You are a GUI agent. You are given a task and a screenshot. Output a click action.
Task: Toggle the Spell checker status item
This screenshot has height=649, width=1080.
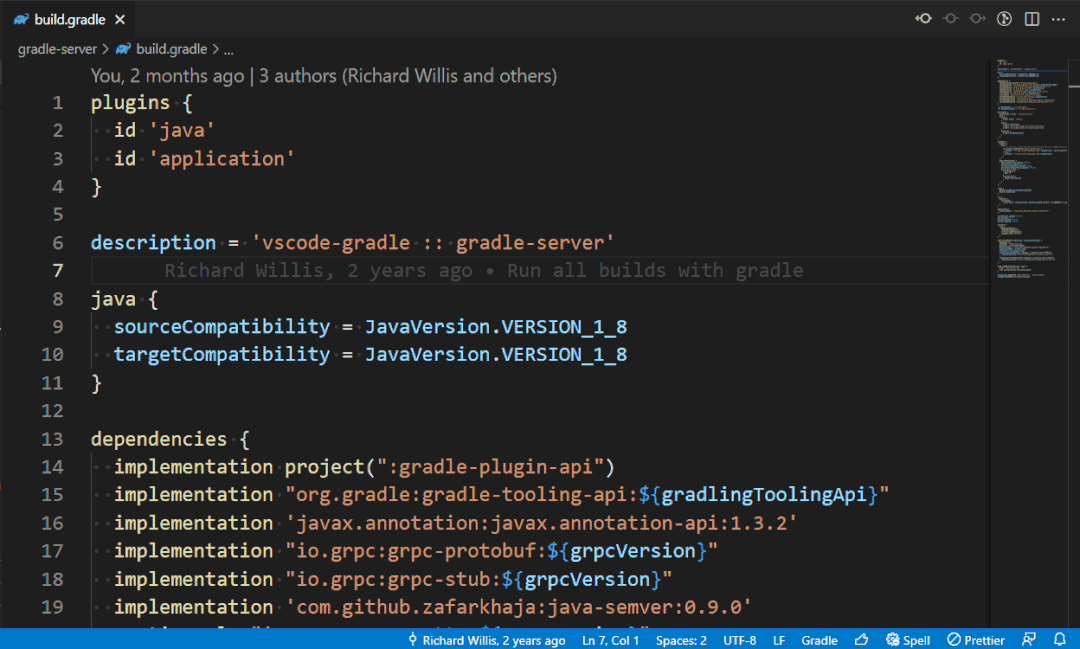(908, 640)
